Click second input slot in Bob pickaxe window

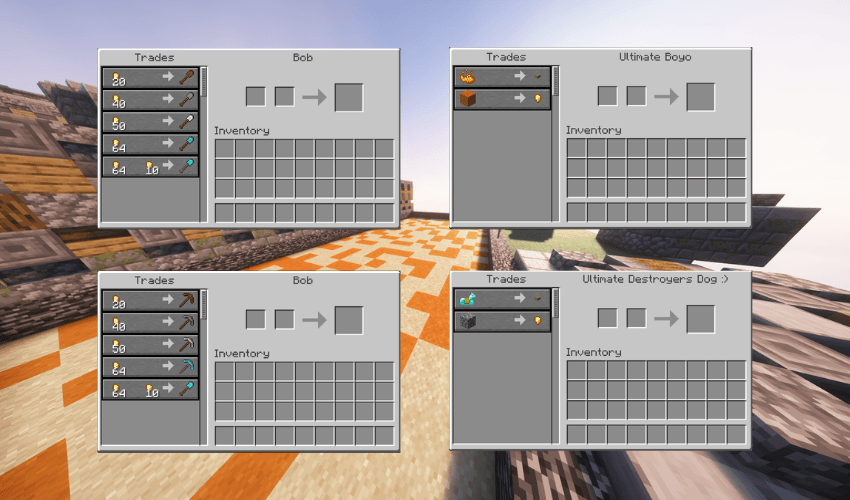tap(285, 320)
